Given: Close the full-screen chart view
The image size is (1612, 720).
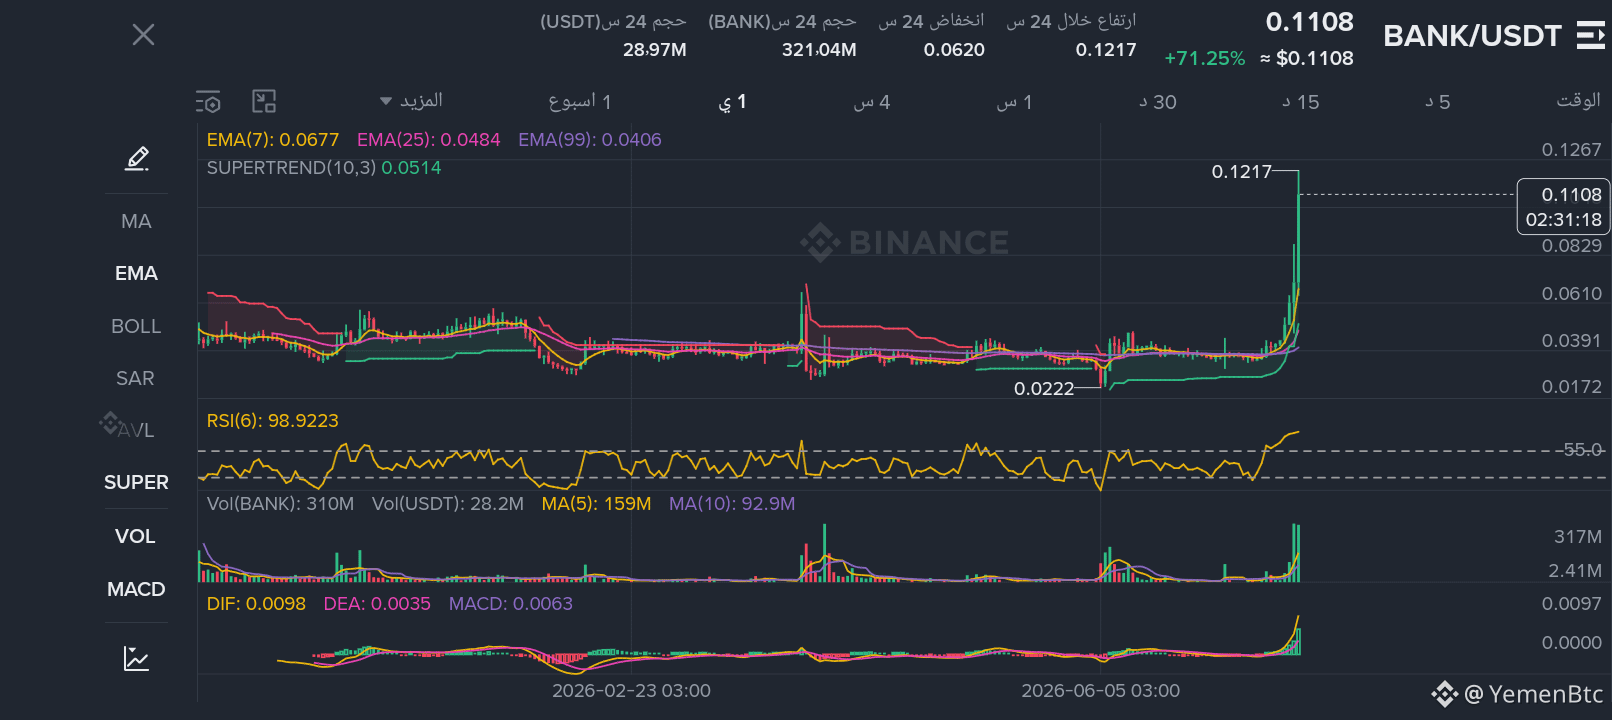Looking at the screenshot, I should coord(143,35).
